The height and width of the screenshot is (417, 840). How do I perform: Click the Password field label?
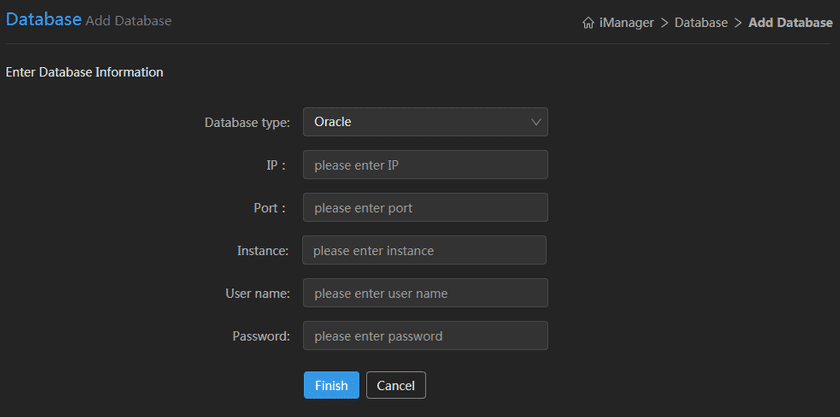[261, 337]
